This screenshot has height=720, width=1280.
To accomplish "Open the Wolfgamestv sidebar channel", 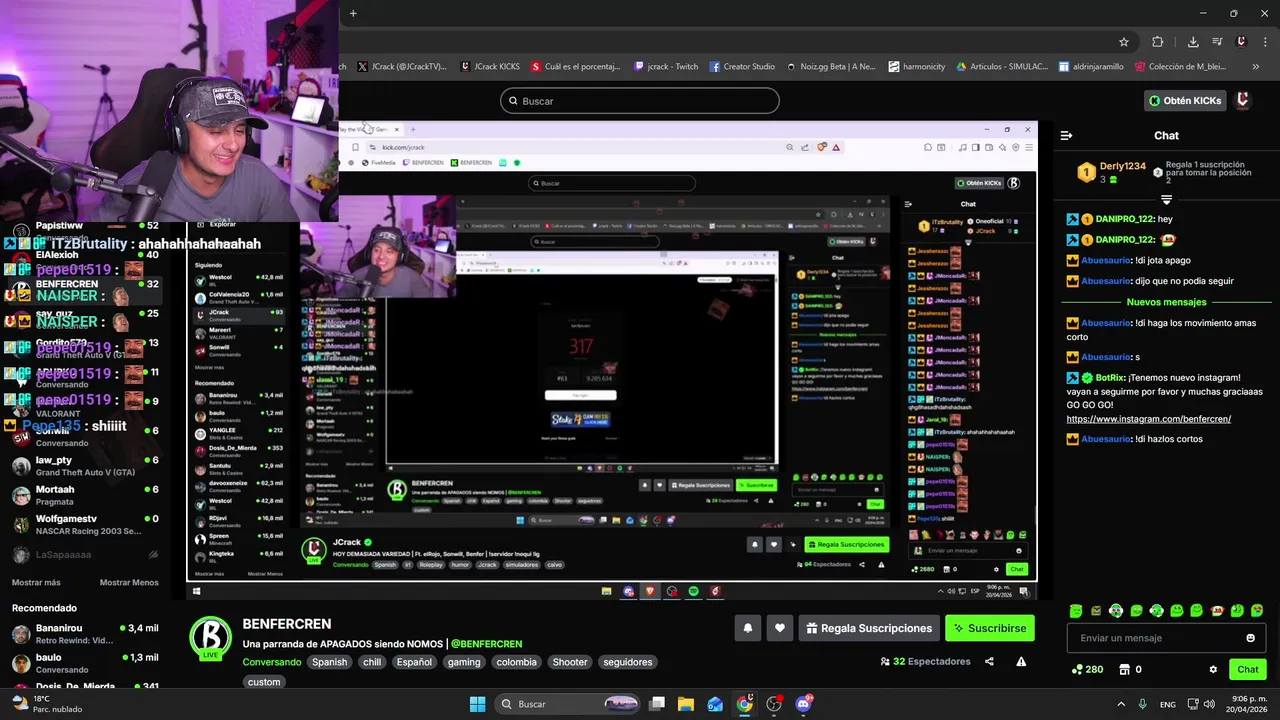I will click(x=85, y=524).
